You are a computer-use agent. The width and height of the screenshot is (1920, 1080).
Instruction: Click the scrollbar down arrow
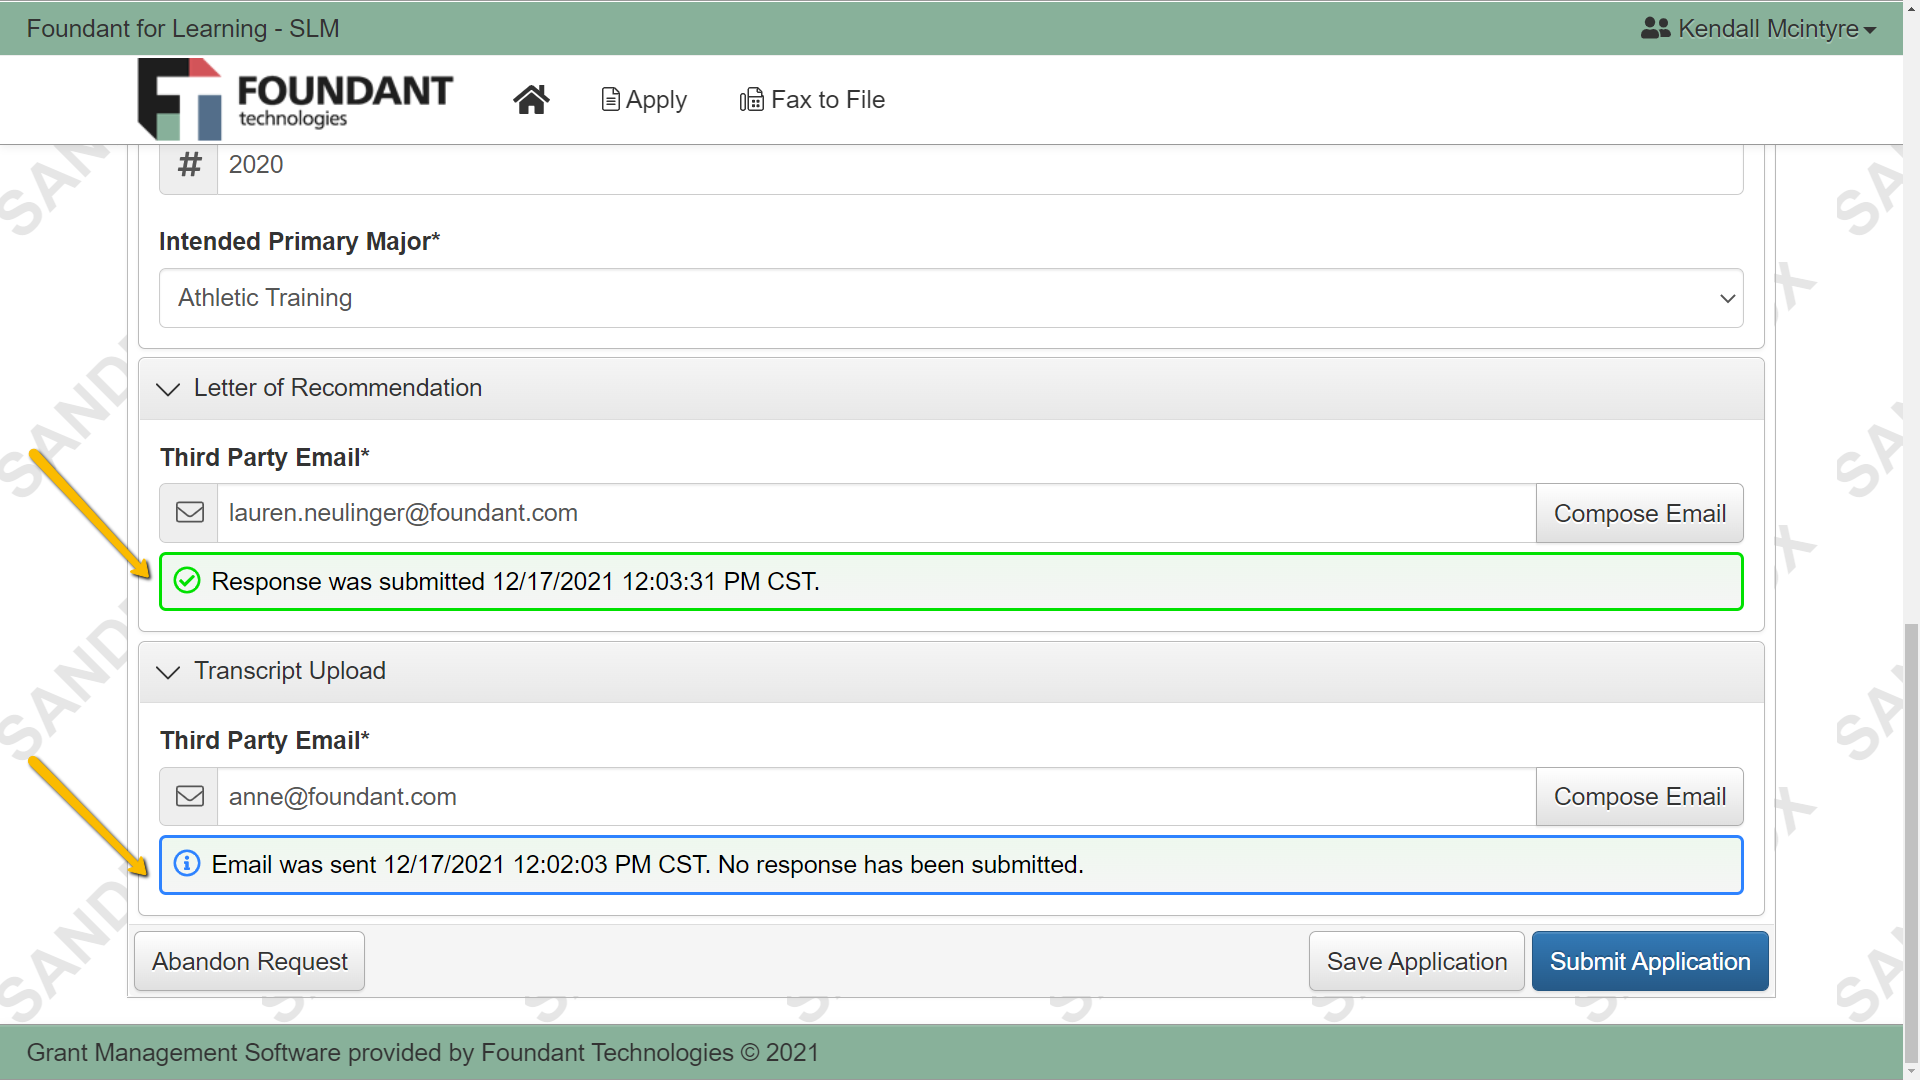[1911, 1071]
